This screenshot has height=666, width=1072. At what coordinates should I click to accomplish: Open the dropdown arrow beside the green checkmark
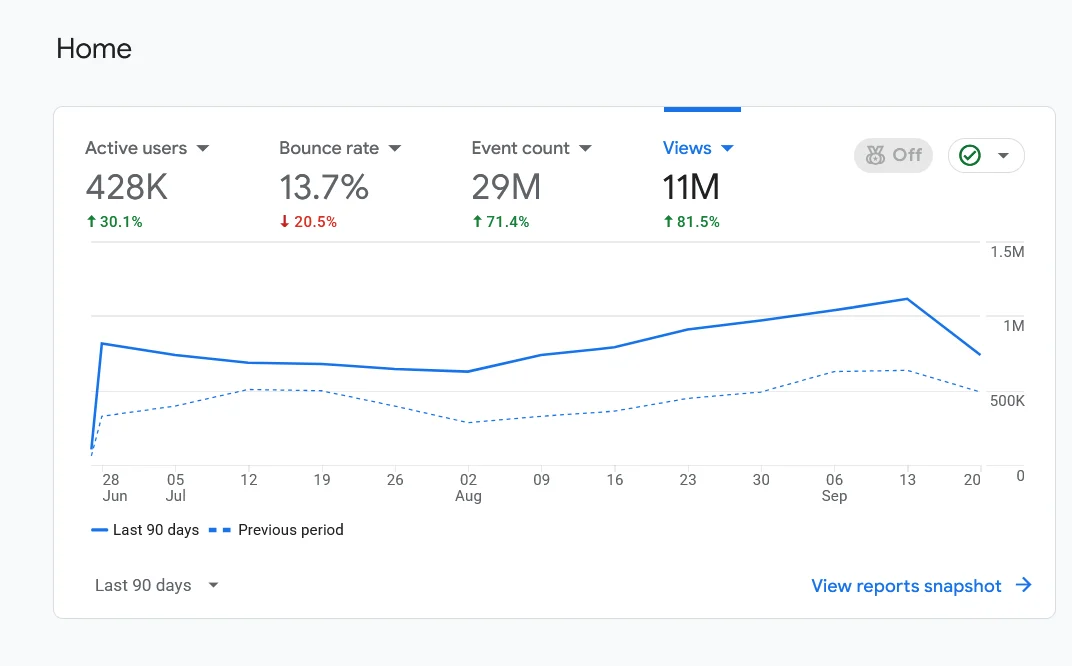tap(1003, 155)
